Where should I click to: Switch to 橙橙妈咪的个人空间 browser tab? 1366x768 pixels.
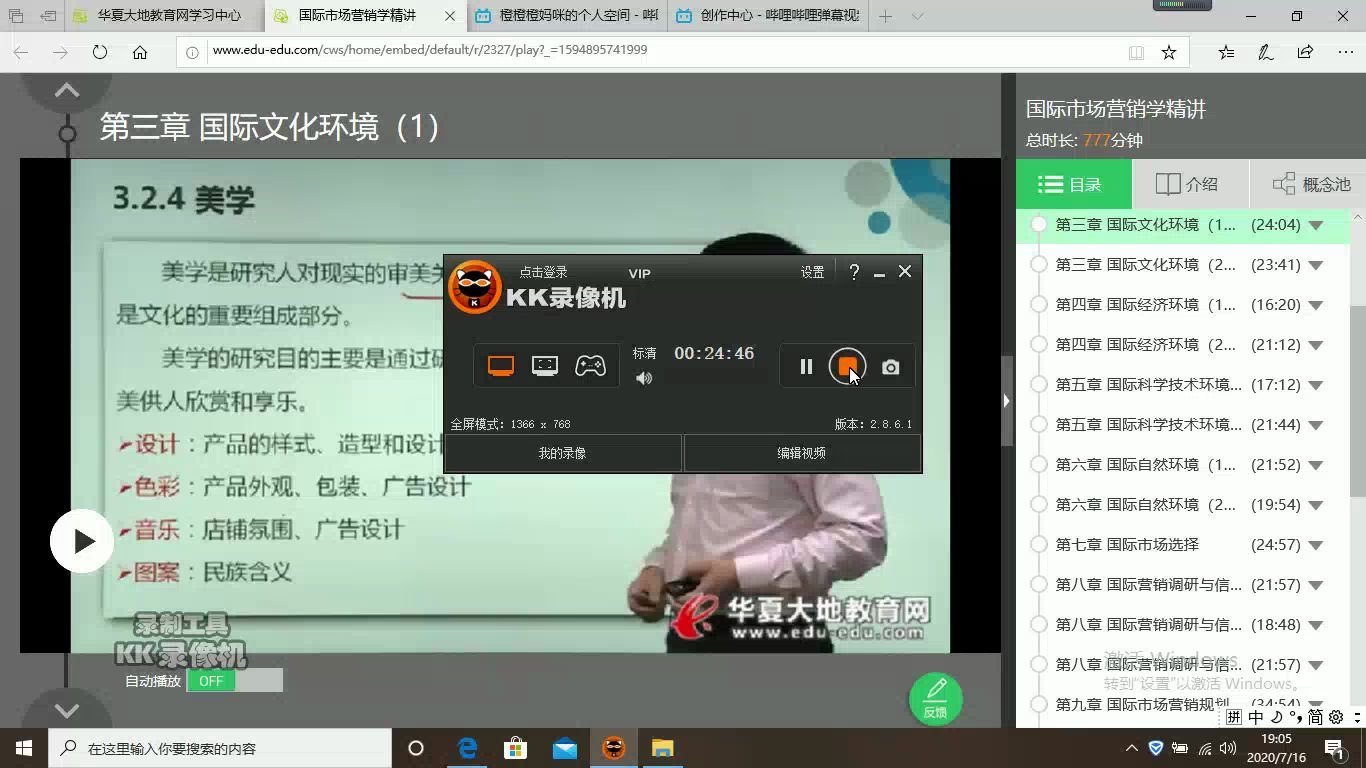pyautogui.click(x=566, y=16)
